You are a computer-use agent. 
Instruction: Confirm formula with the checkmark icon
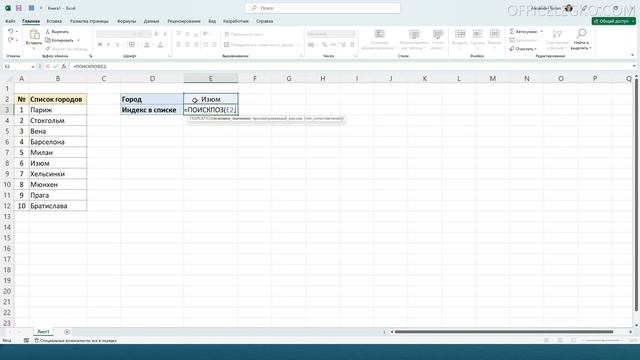(56, 66)
